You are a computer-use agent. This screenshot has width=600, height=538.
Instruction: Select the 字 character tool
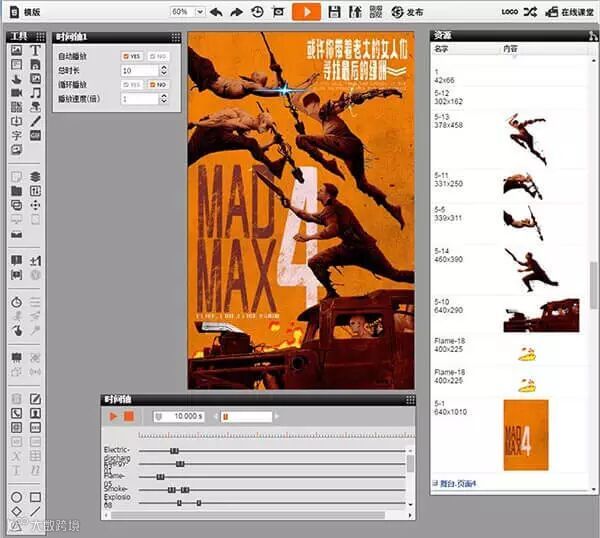(x=16, y=135)
